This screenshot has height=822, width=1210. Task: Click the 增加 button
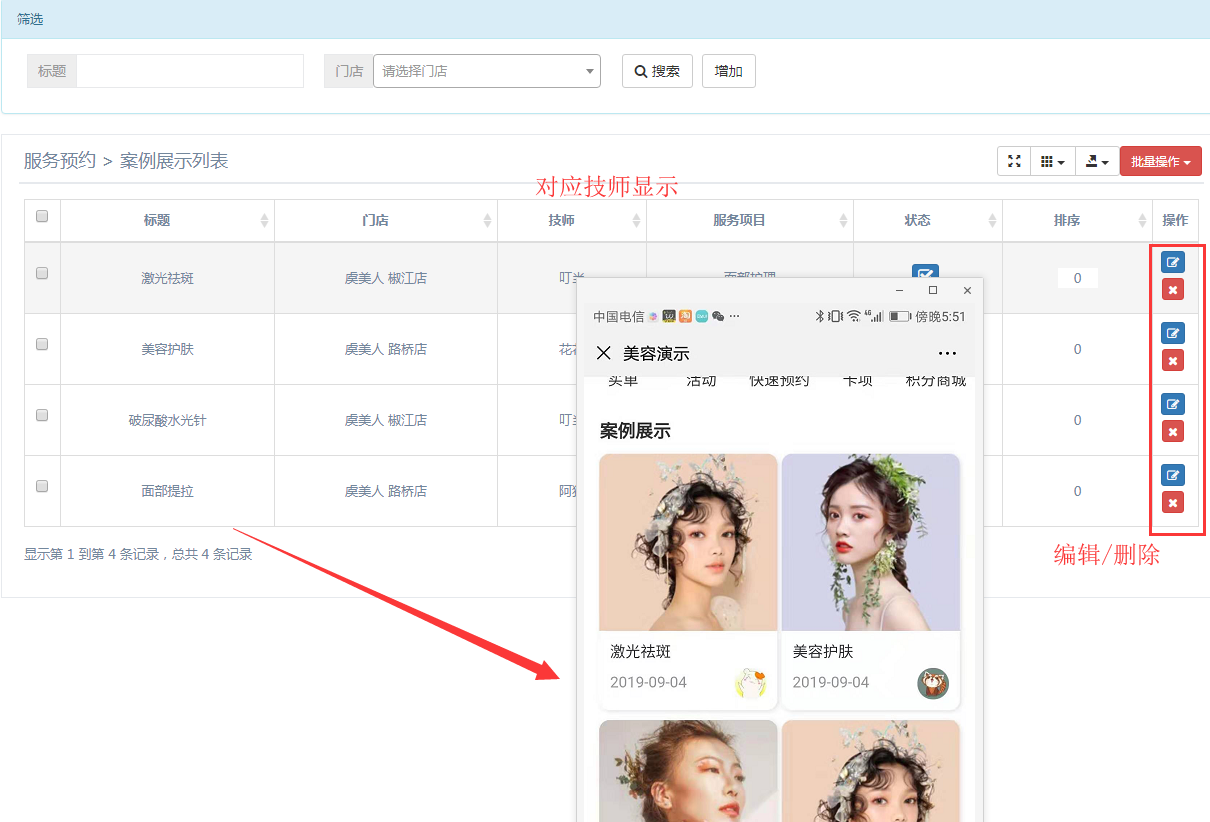(728, 71)
